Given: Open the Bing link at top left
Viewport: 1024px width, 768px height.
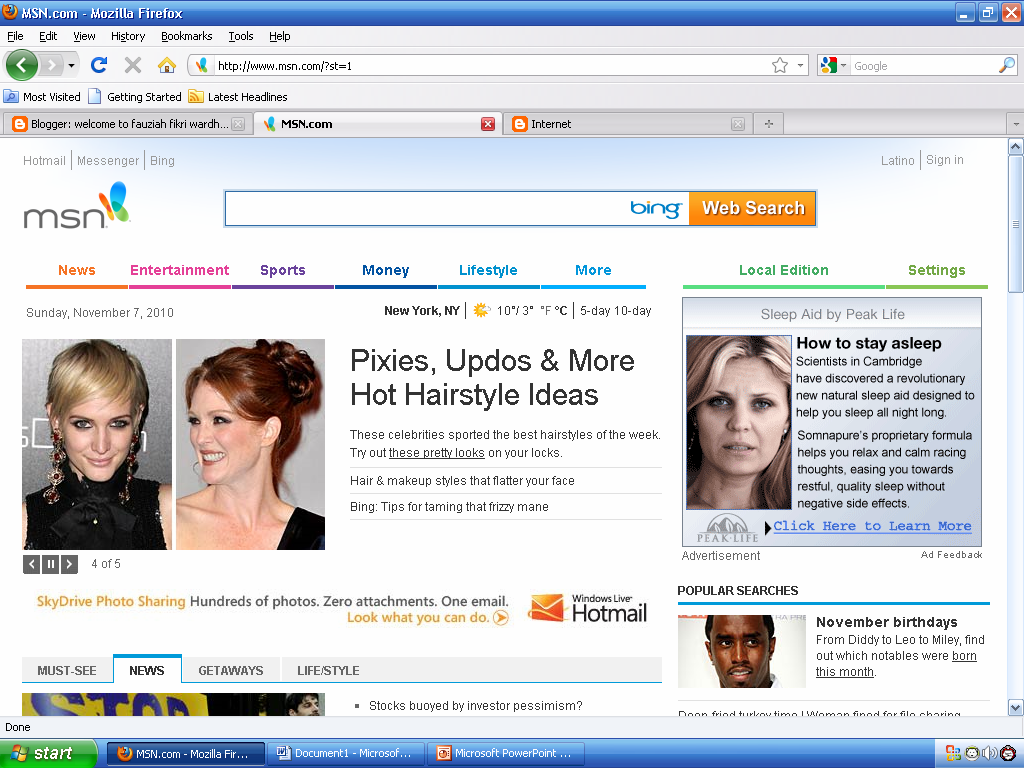Looking at the screenshot, I should pos(162,161).
